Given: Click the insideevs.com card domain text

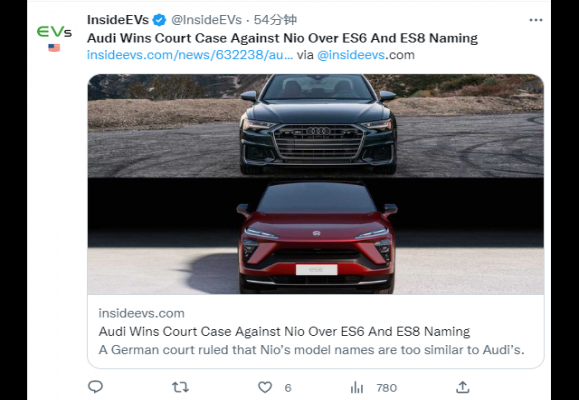Looking at the screenshot, I should (x=141, y=313).
